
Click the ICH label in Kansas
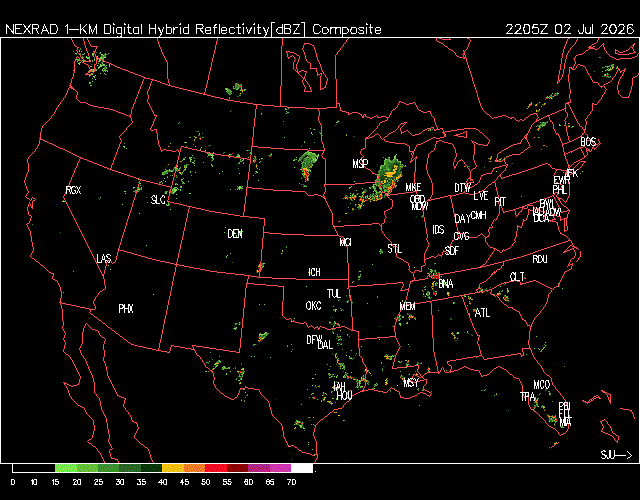314,272
